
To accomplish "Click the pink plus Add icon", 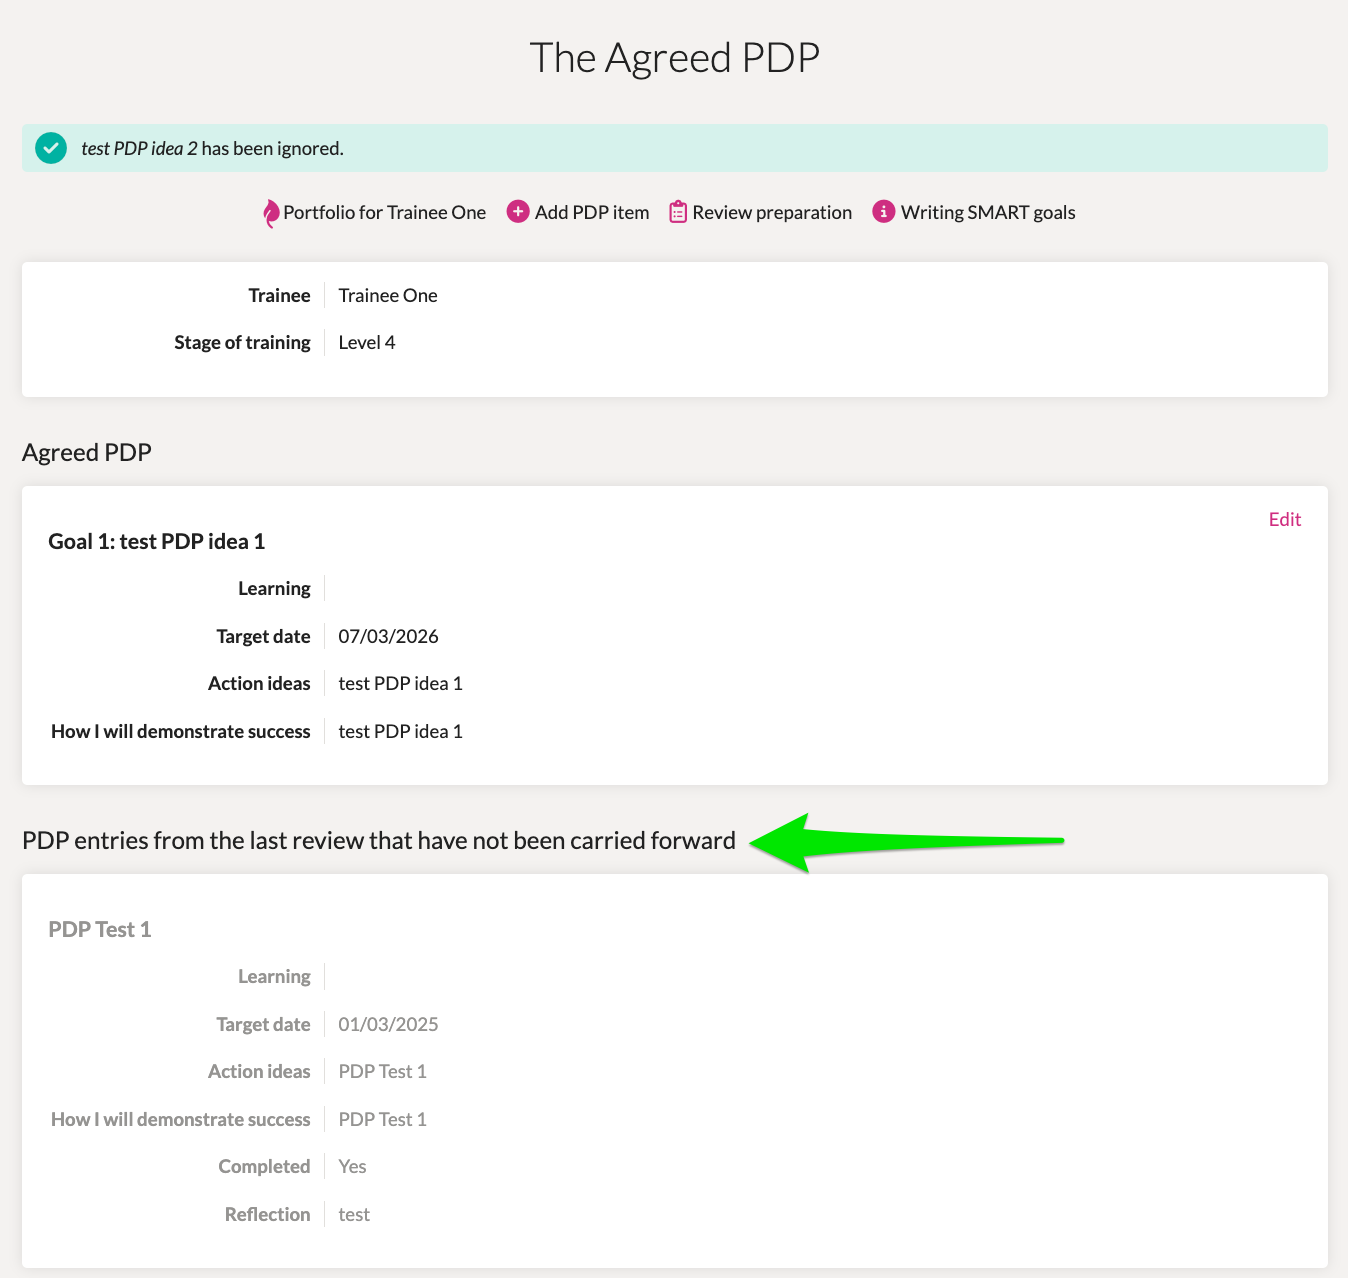I will pyautogui.click(x=518, y=212).
